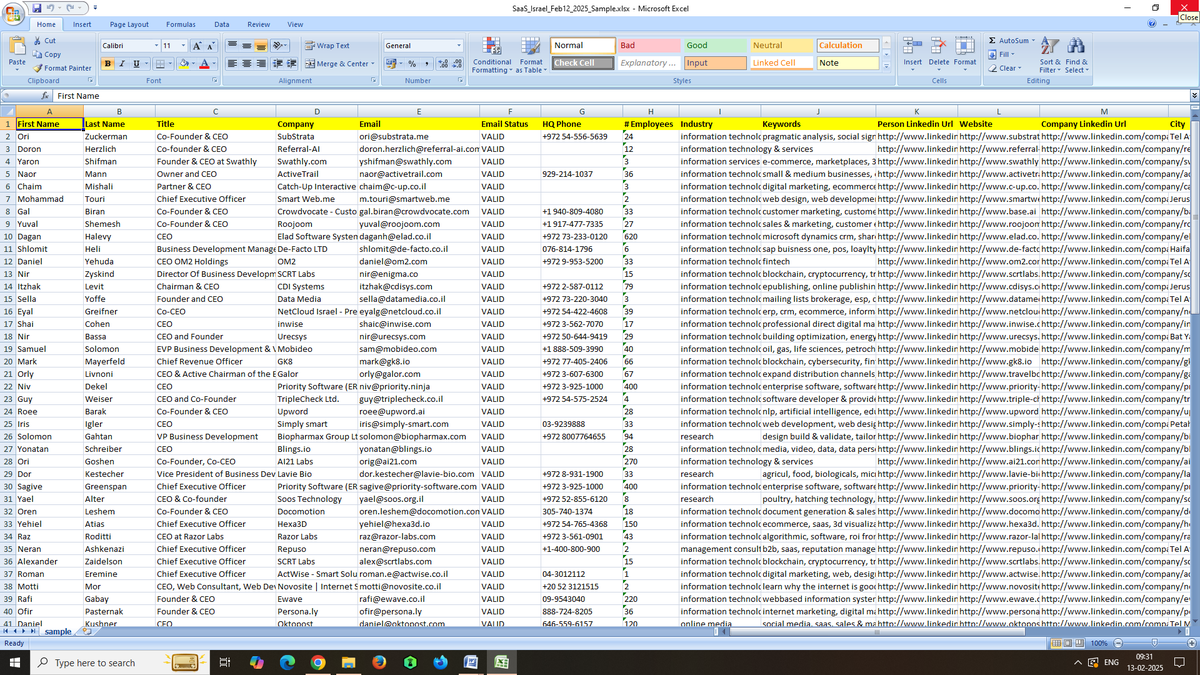The image size is (1200, 675).
Task: Open the Page Layout tab
Action: (x=129, y=24)
